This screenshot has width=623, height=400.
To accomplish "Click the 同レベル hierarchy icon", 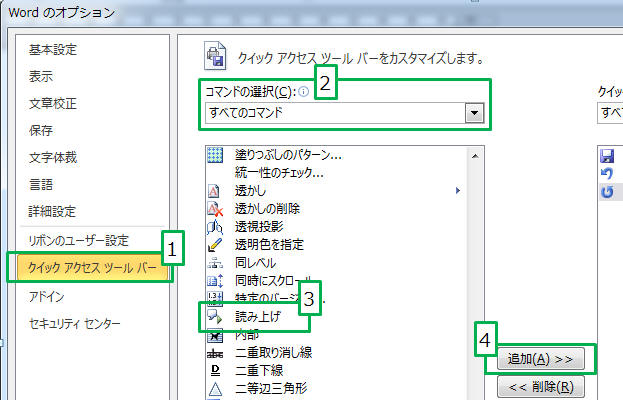I will pyautogui.click(x=215, y=263).
